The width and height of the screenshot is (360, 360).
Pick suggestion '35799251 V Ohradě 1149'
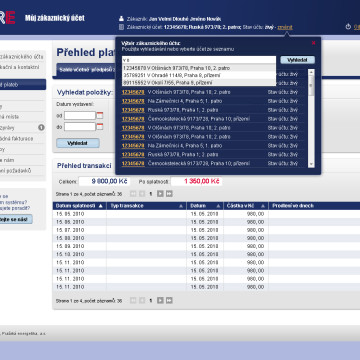pos(199,75)
